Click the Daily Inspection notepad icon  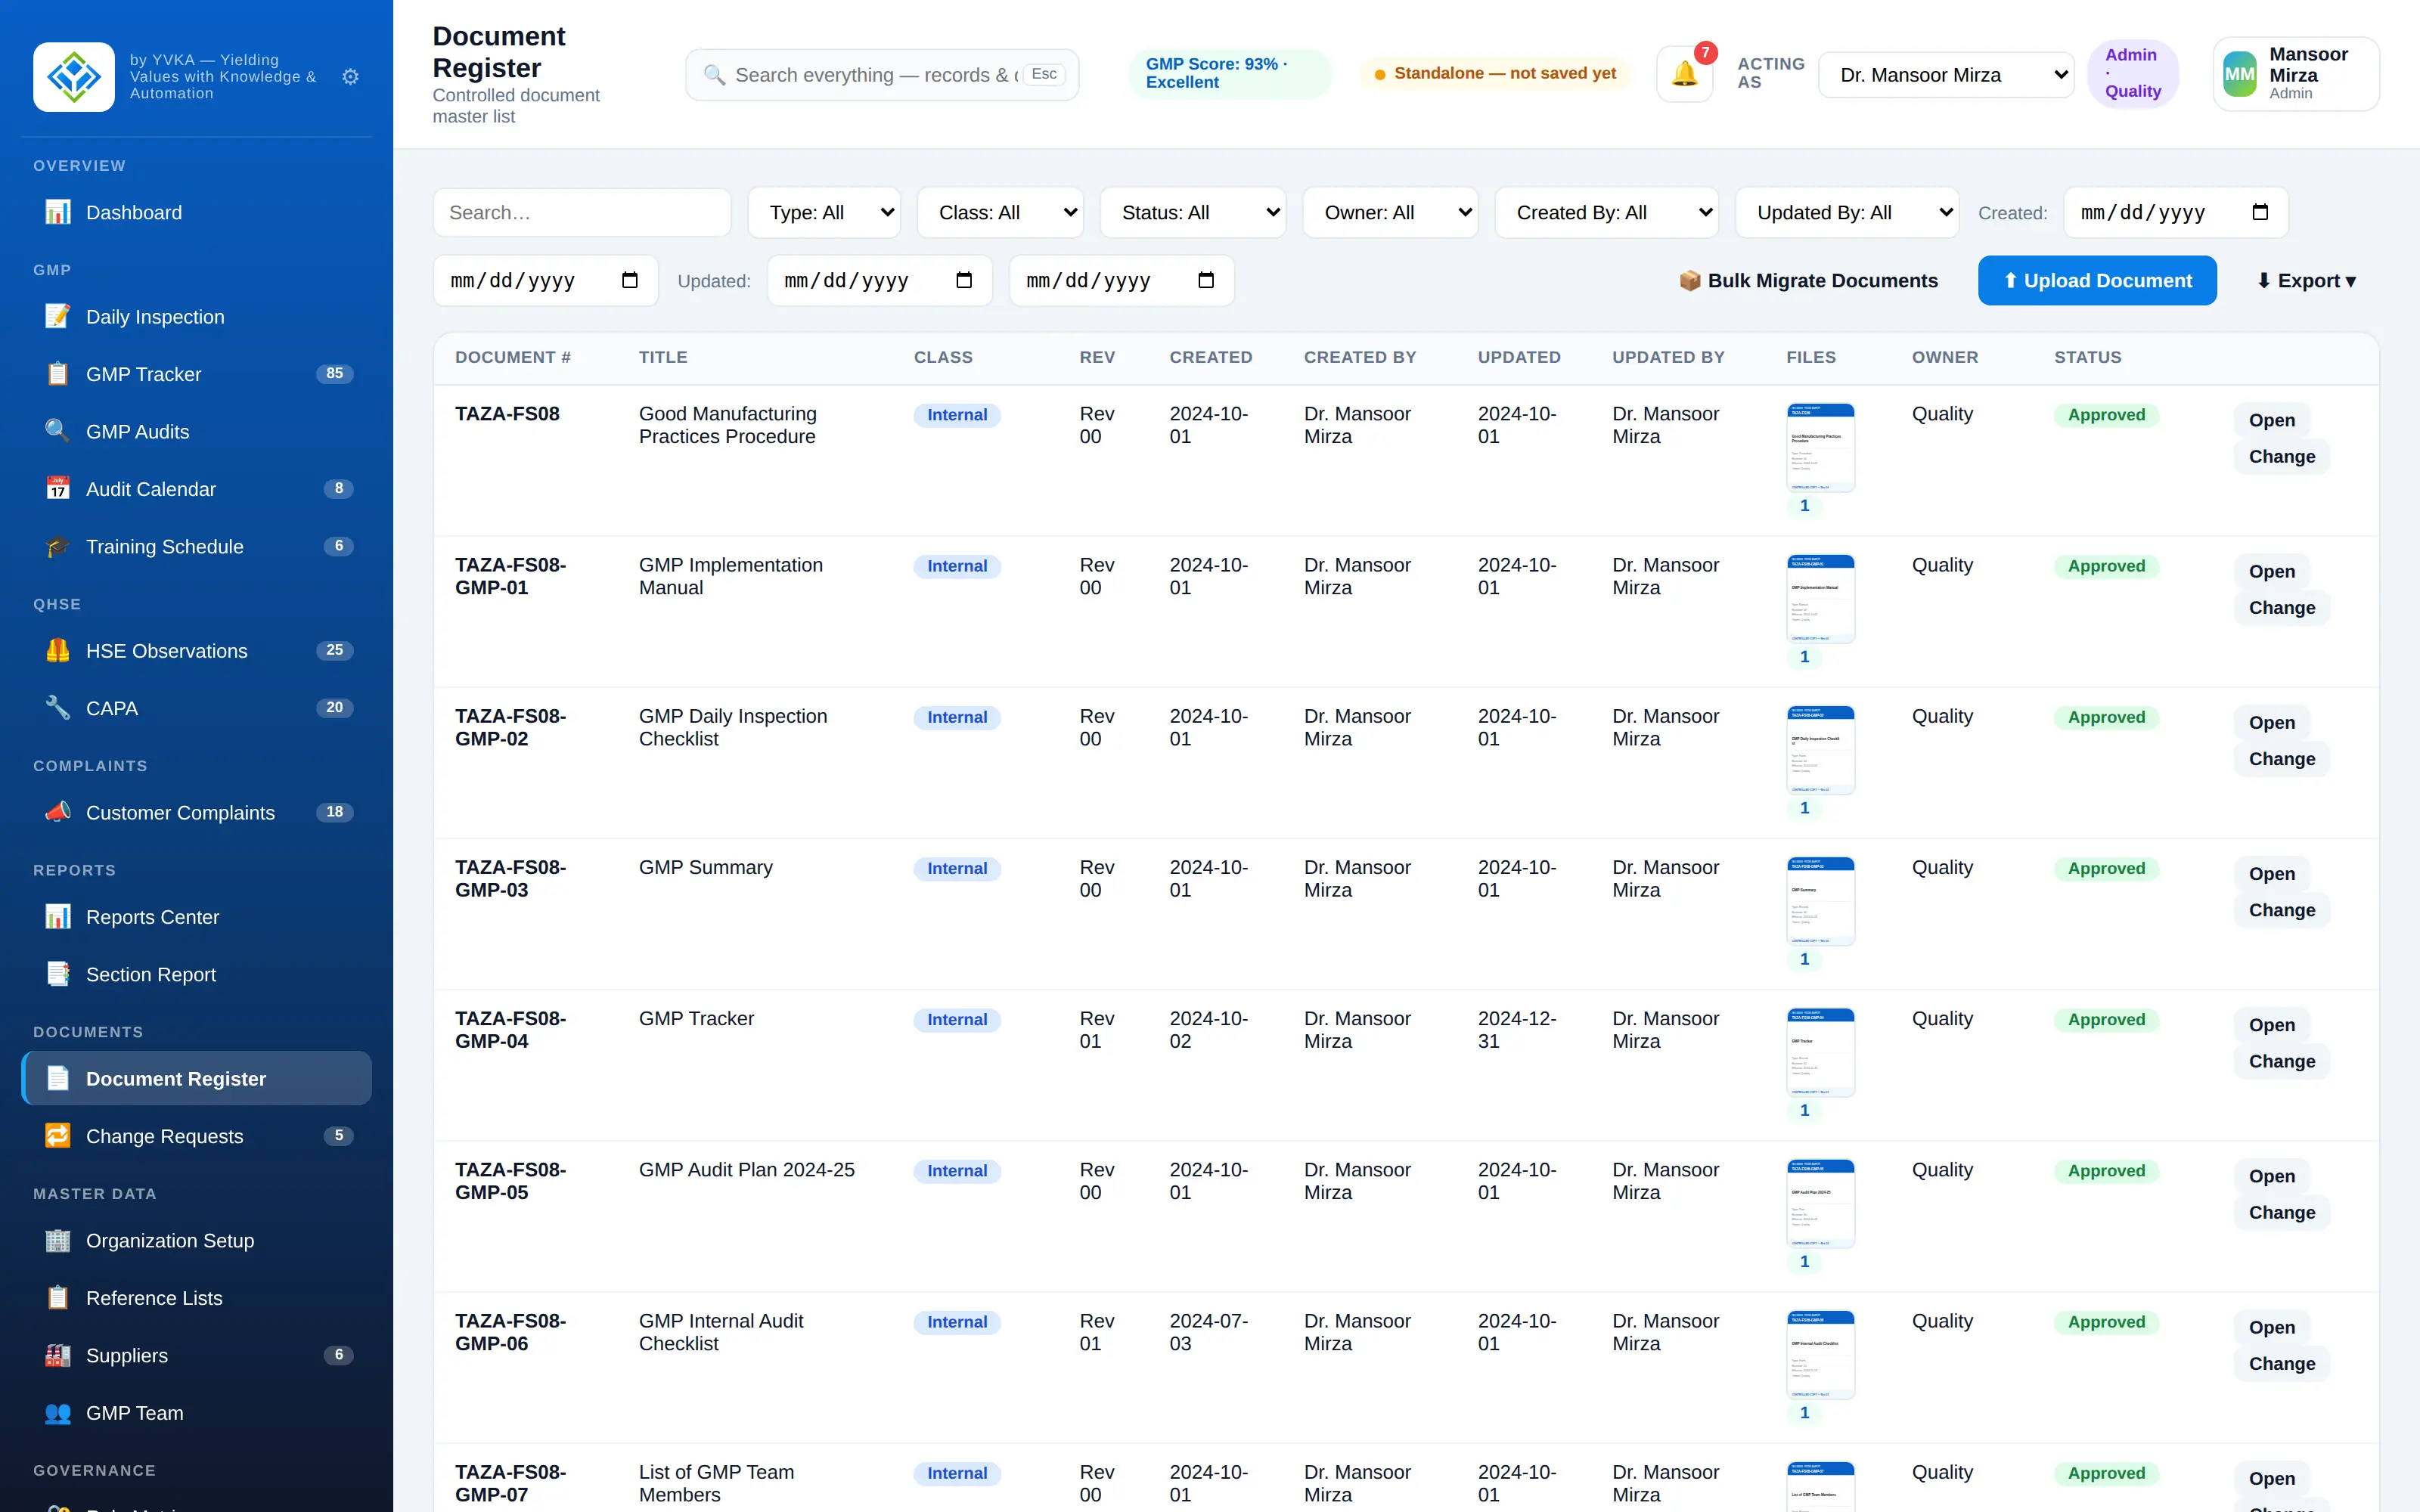click(x=58, y=316)
